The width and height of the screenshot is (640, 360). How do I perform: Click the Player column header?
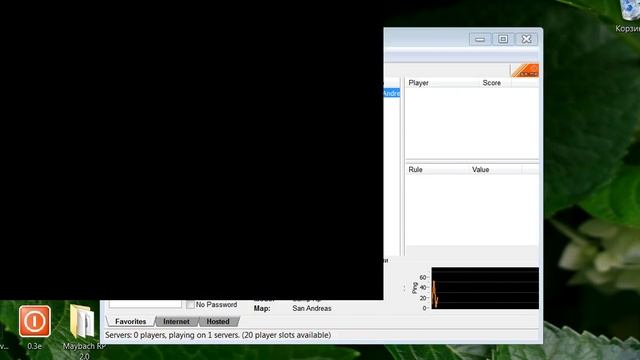[x=442, y=83]
